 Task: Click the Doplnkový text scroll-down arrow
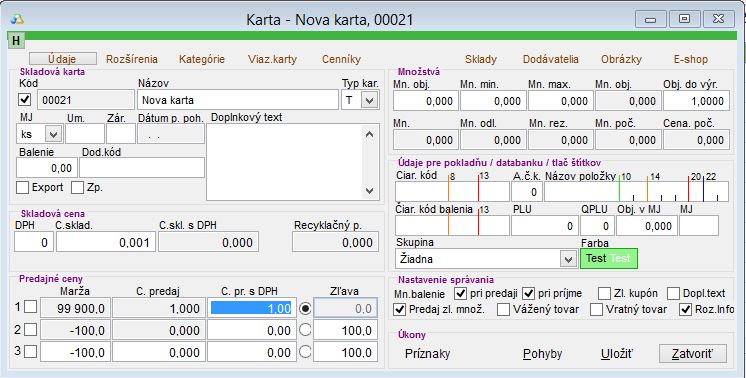tap(370, 191)
